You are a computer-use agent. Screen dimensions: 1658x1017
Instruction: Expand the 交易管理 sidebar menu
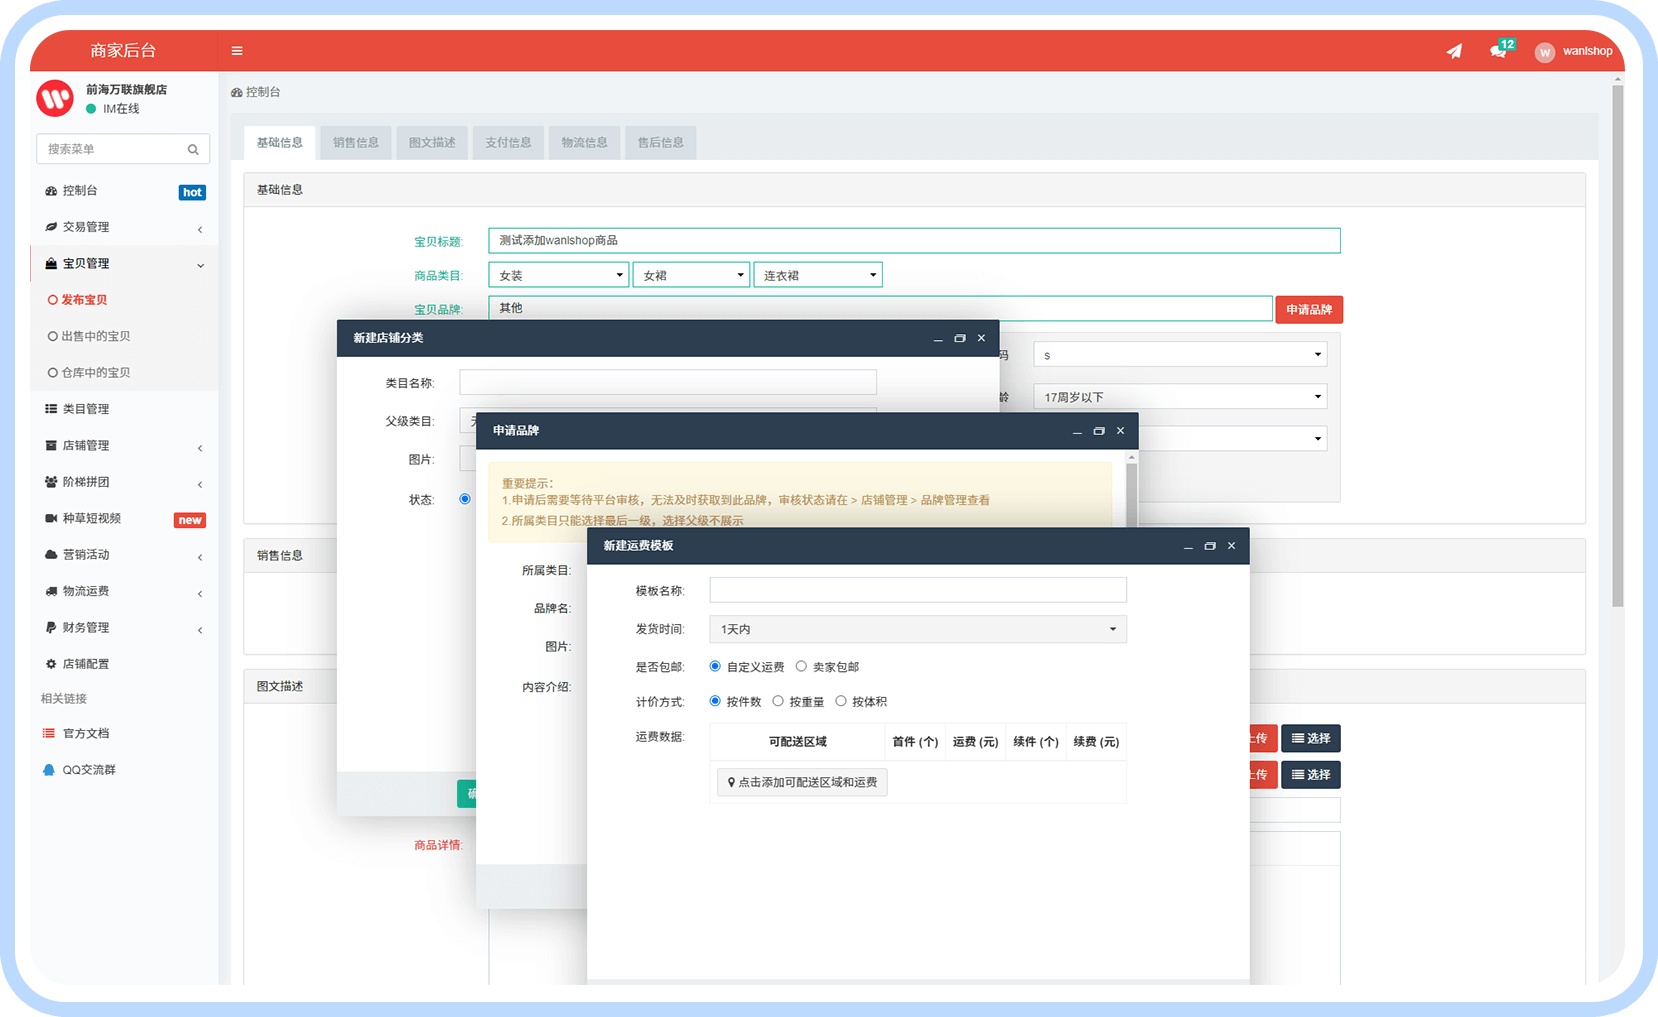[124, 228]
